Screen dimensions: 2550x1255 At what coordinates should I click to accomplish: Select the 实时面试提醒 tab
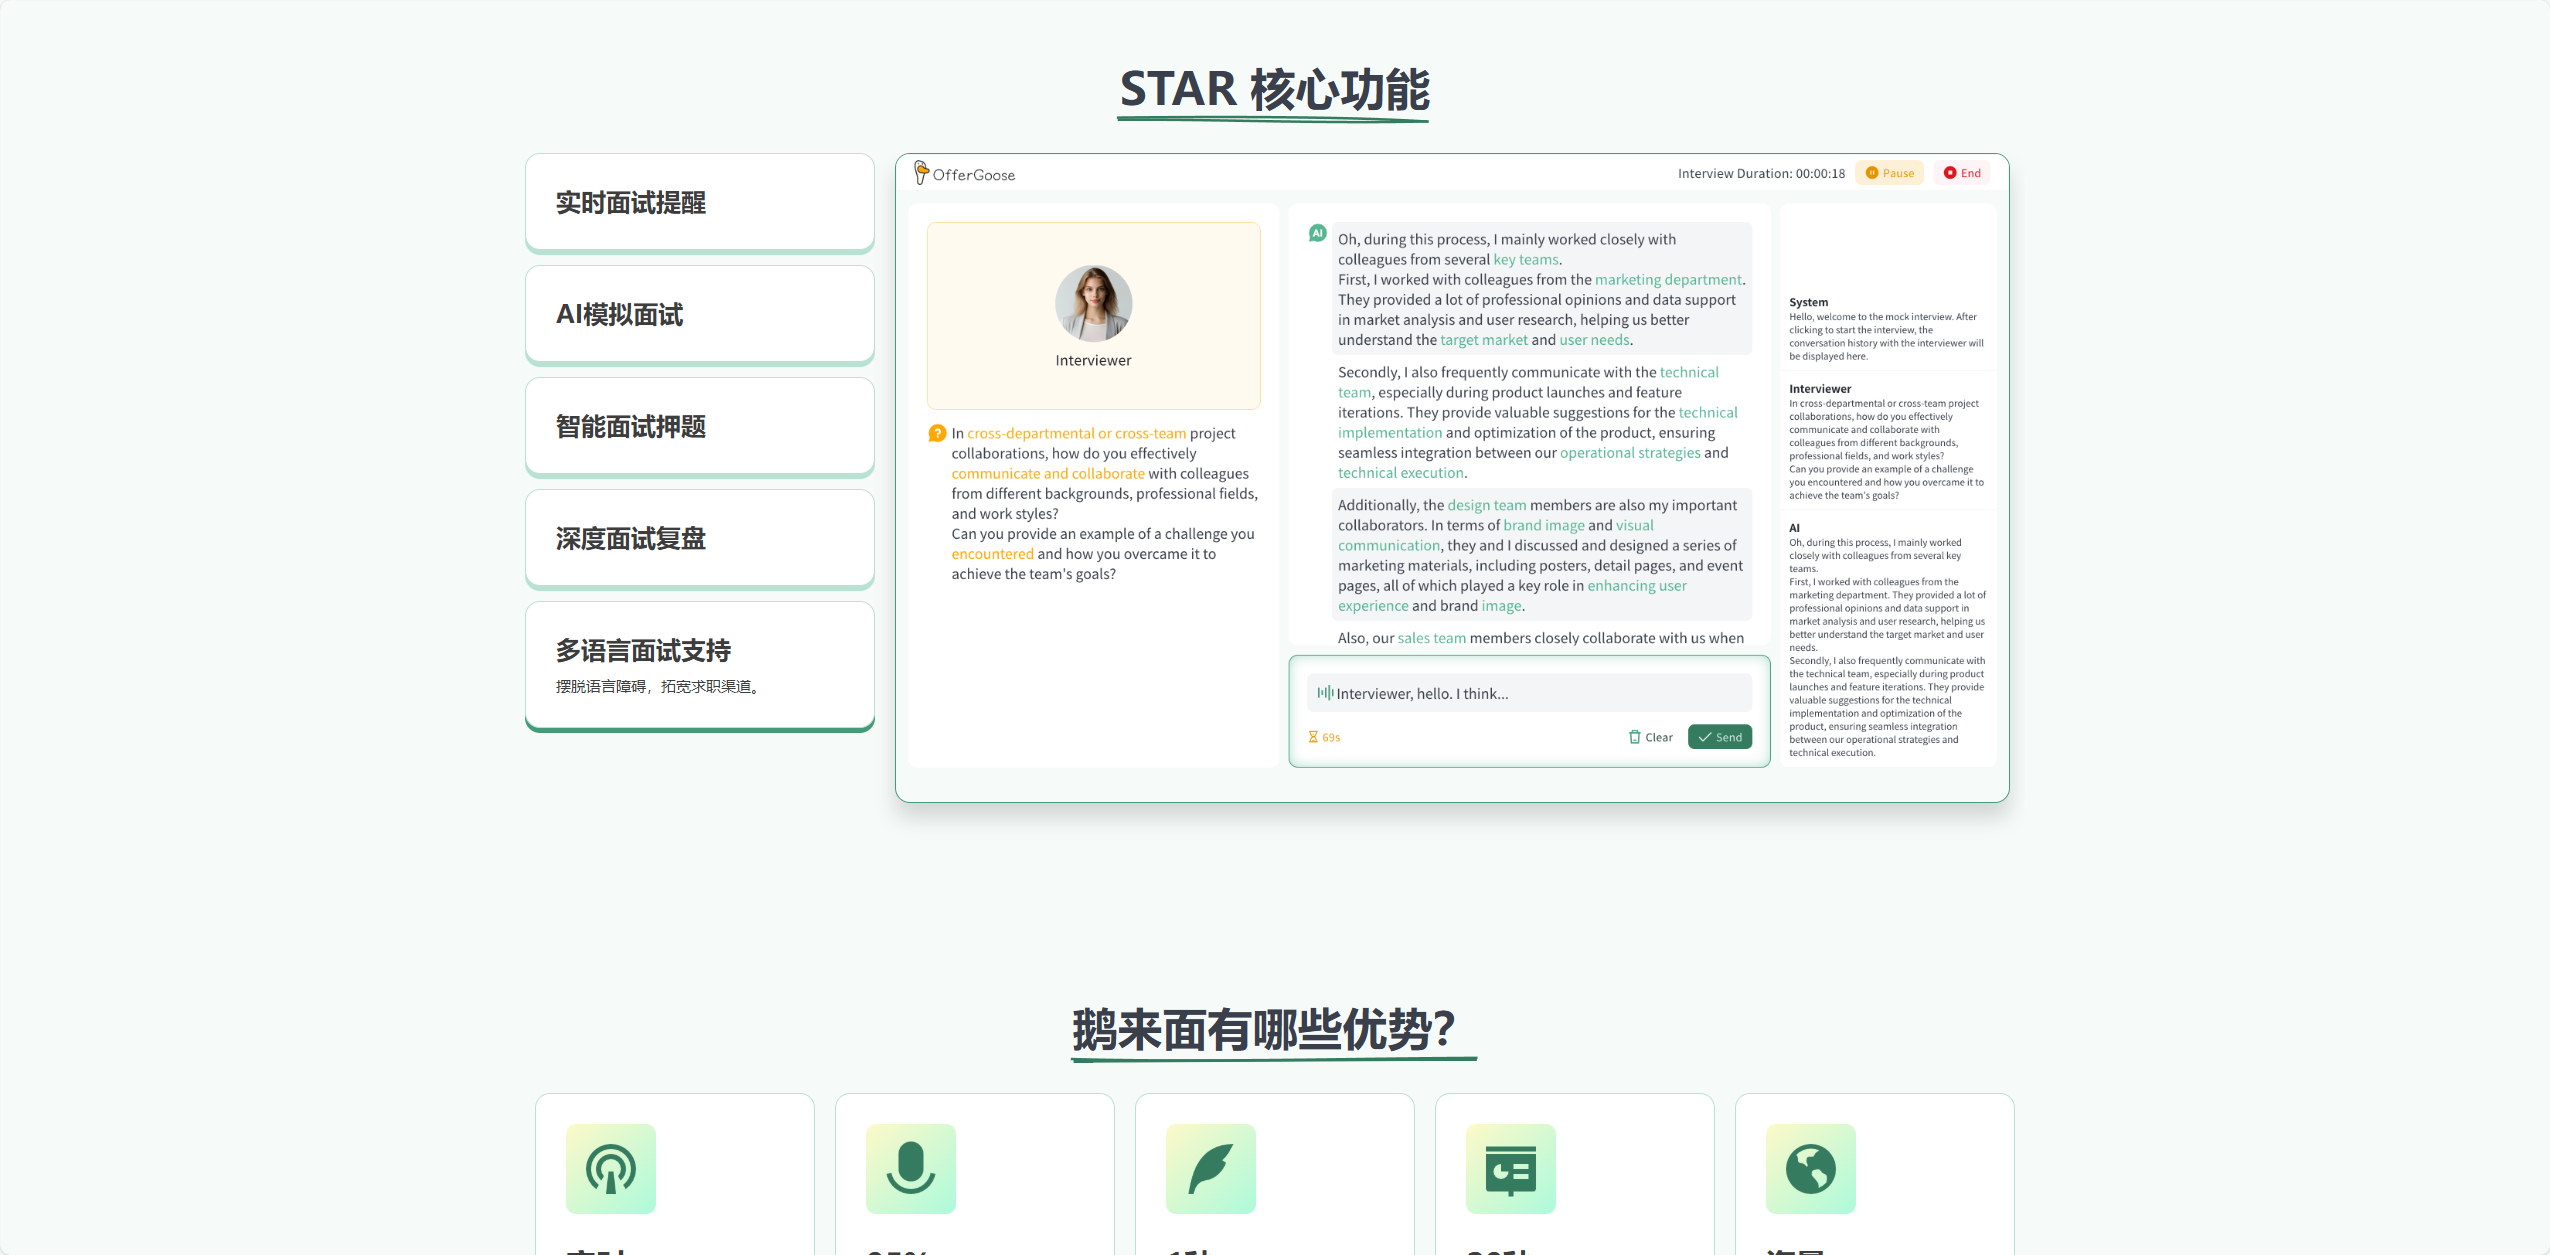(700, 203)
